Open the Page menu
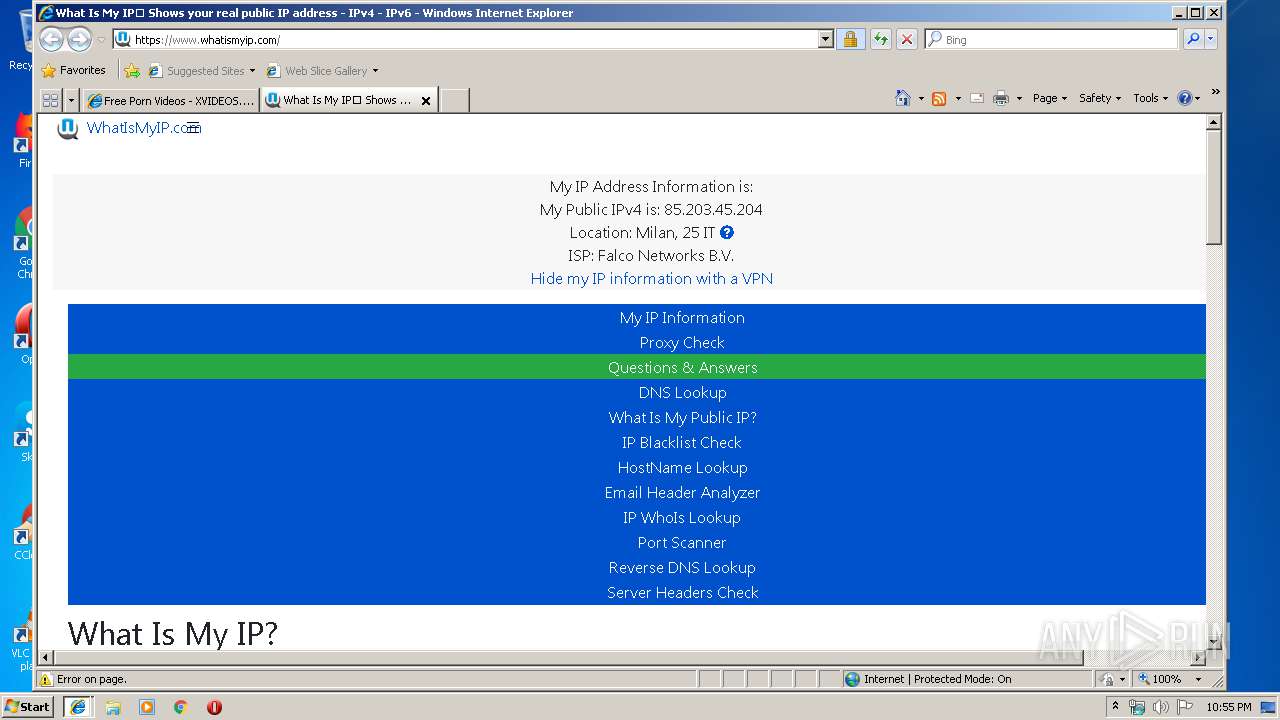 click(1050, 98)
